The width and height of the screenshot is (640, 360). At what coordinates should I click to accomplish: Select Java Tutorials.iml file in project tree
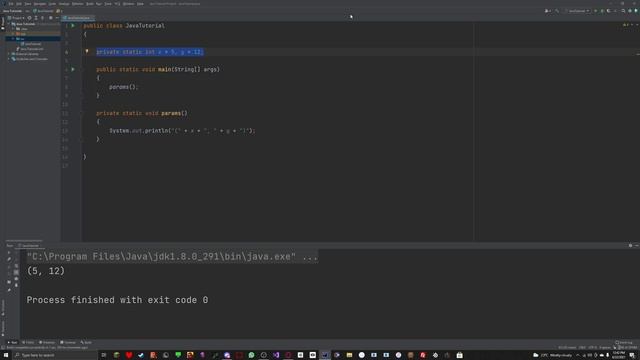click(30, 49)
